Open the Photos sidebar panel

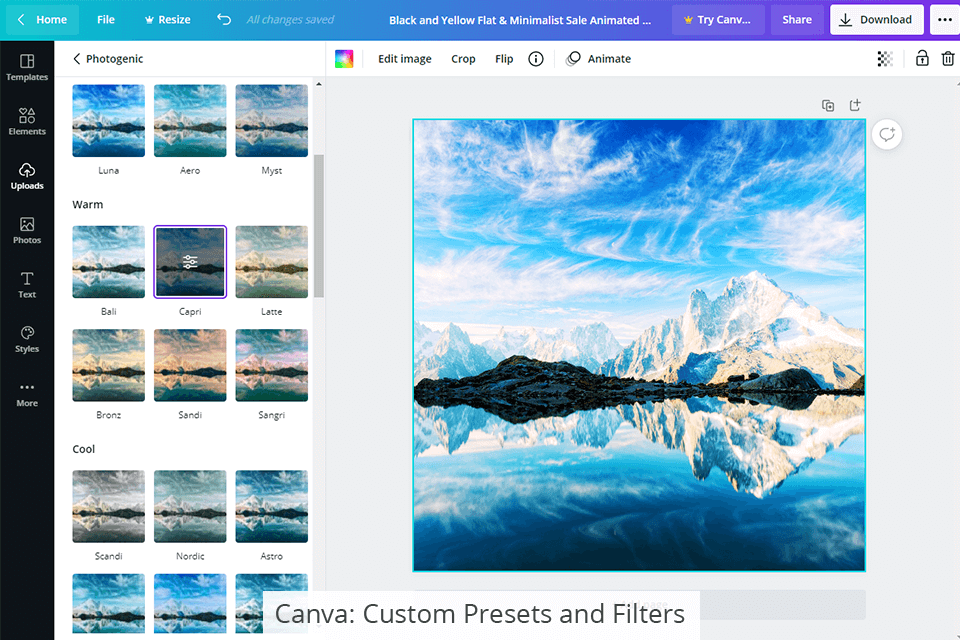click(27, 231)
